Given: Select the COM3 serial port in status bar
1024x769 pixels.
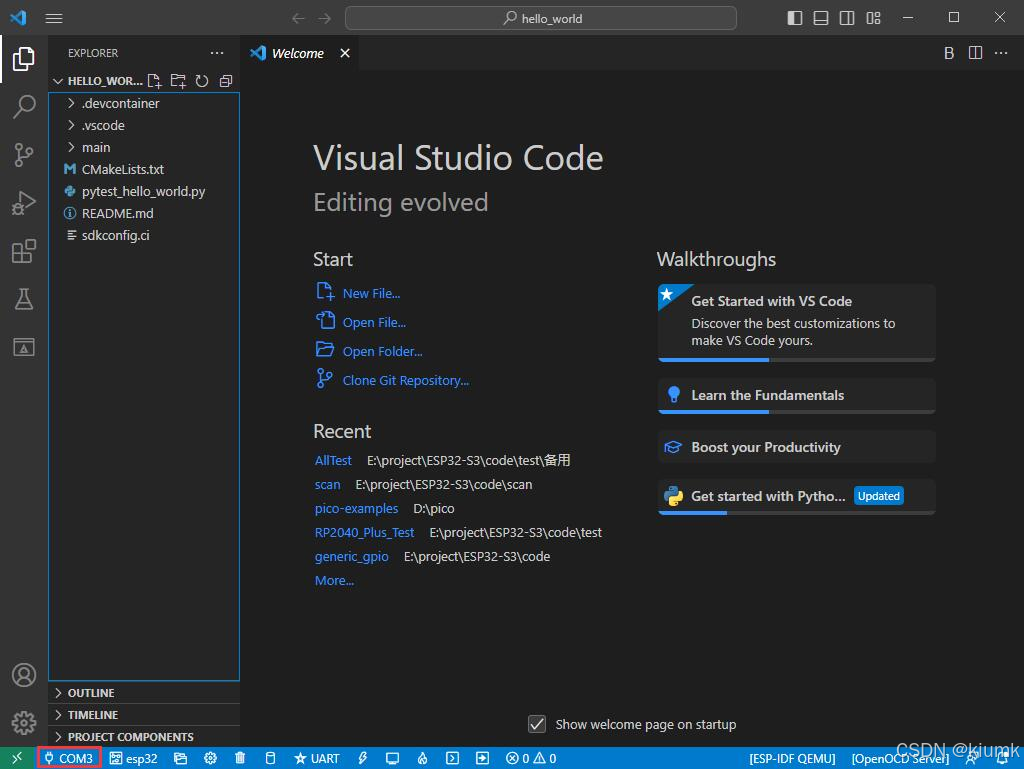Looking at the screenshot, I should 69,758.
